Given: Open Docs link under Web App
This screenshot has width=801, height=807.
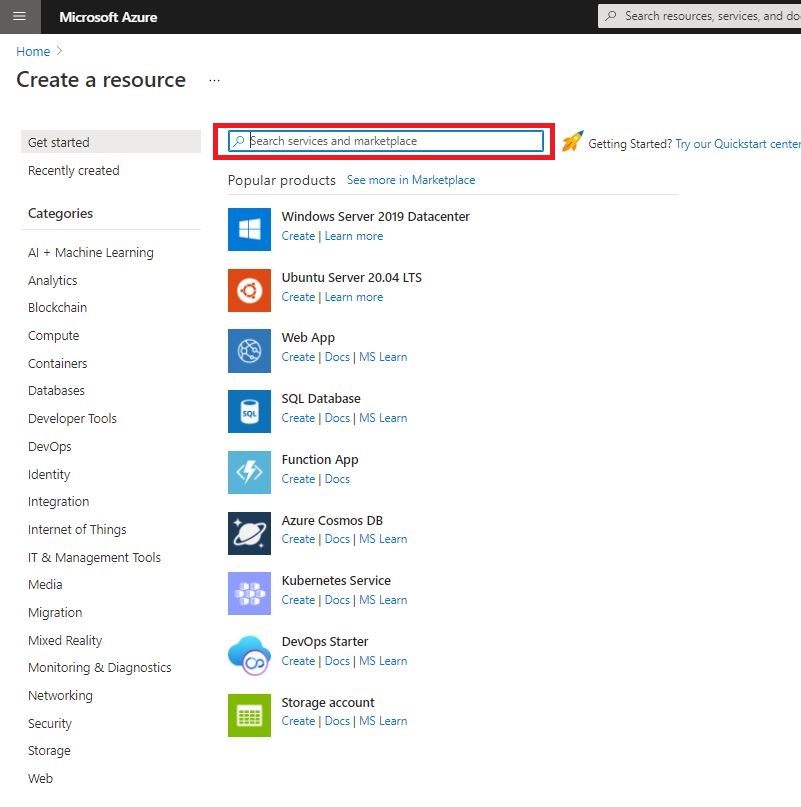Looking at the screenshot, I should (337, 357).
